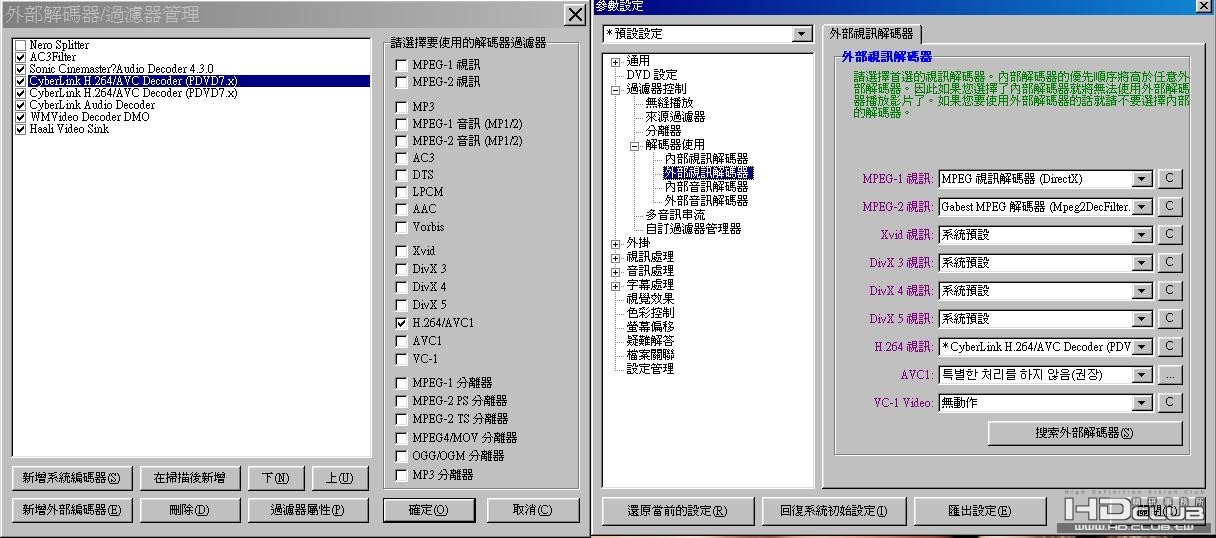Delete selected filter with 刪除(D)
Screen dimensions: 1216x538
189,510
